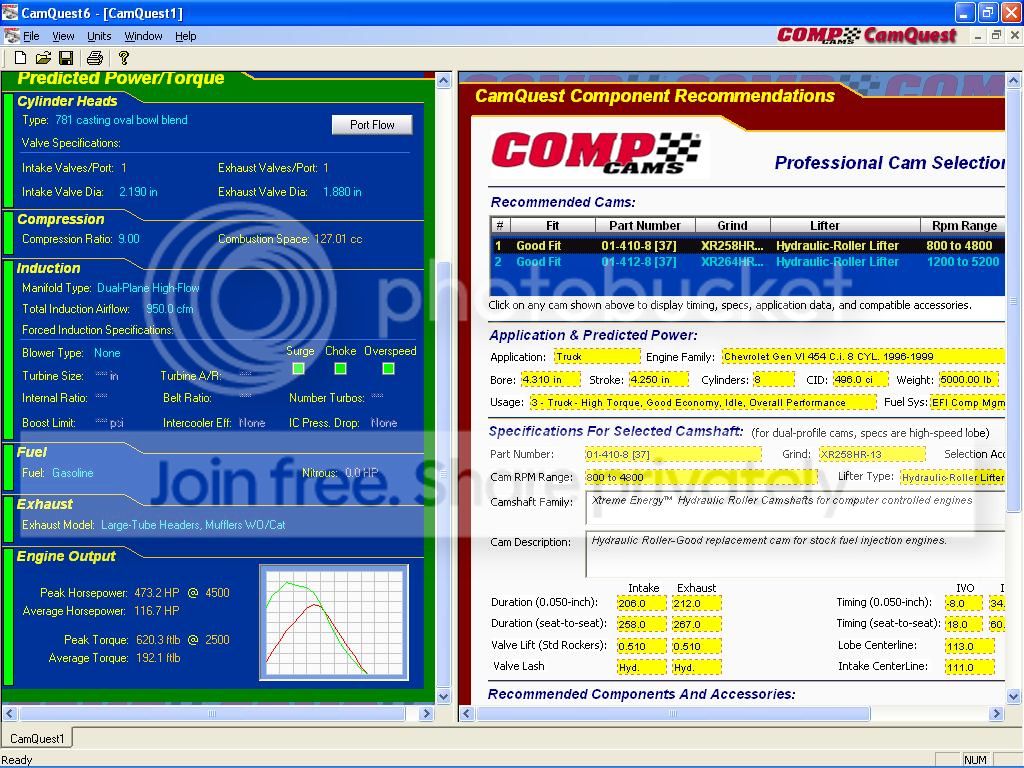Toggle the Choke indicator box

(x=340, y=368)
